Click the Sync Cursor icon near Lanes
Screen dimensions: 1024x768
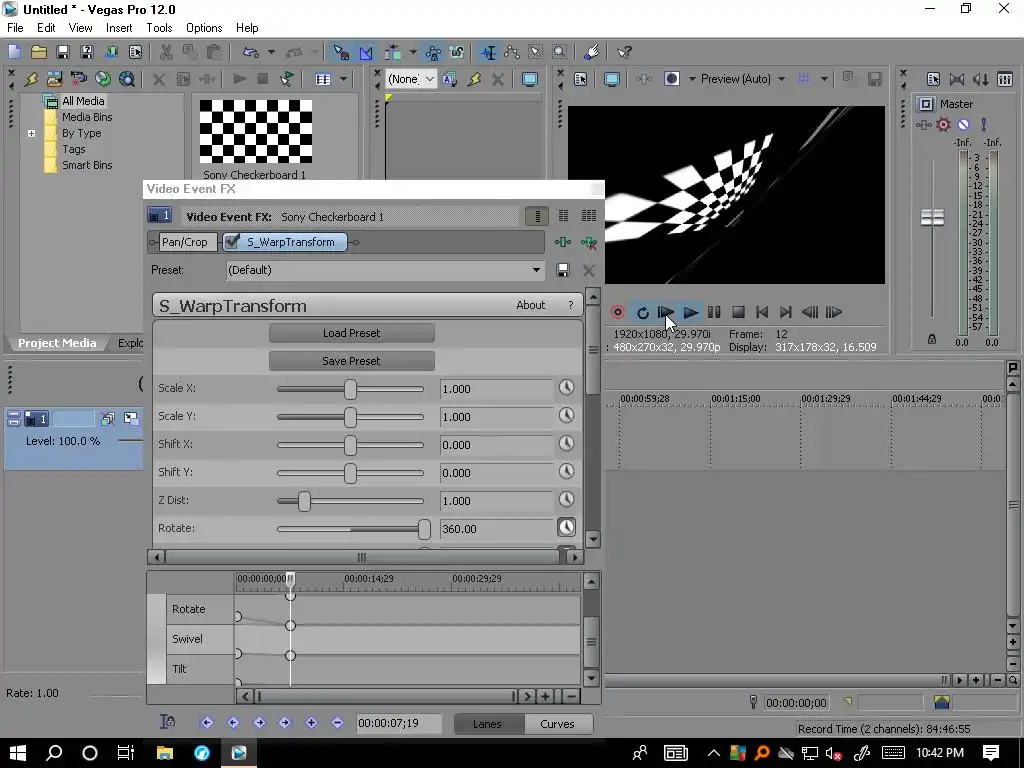(x=167, y=722)
